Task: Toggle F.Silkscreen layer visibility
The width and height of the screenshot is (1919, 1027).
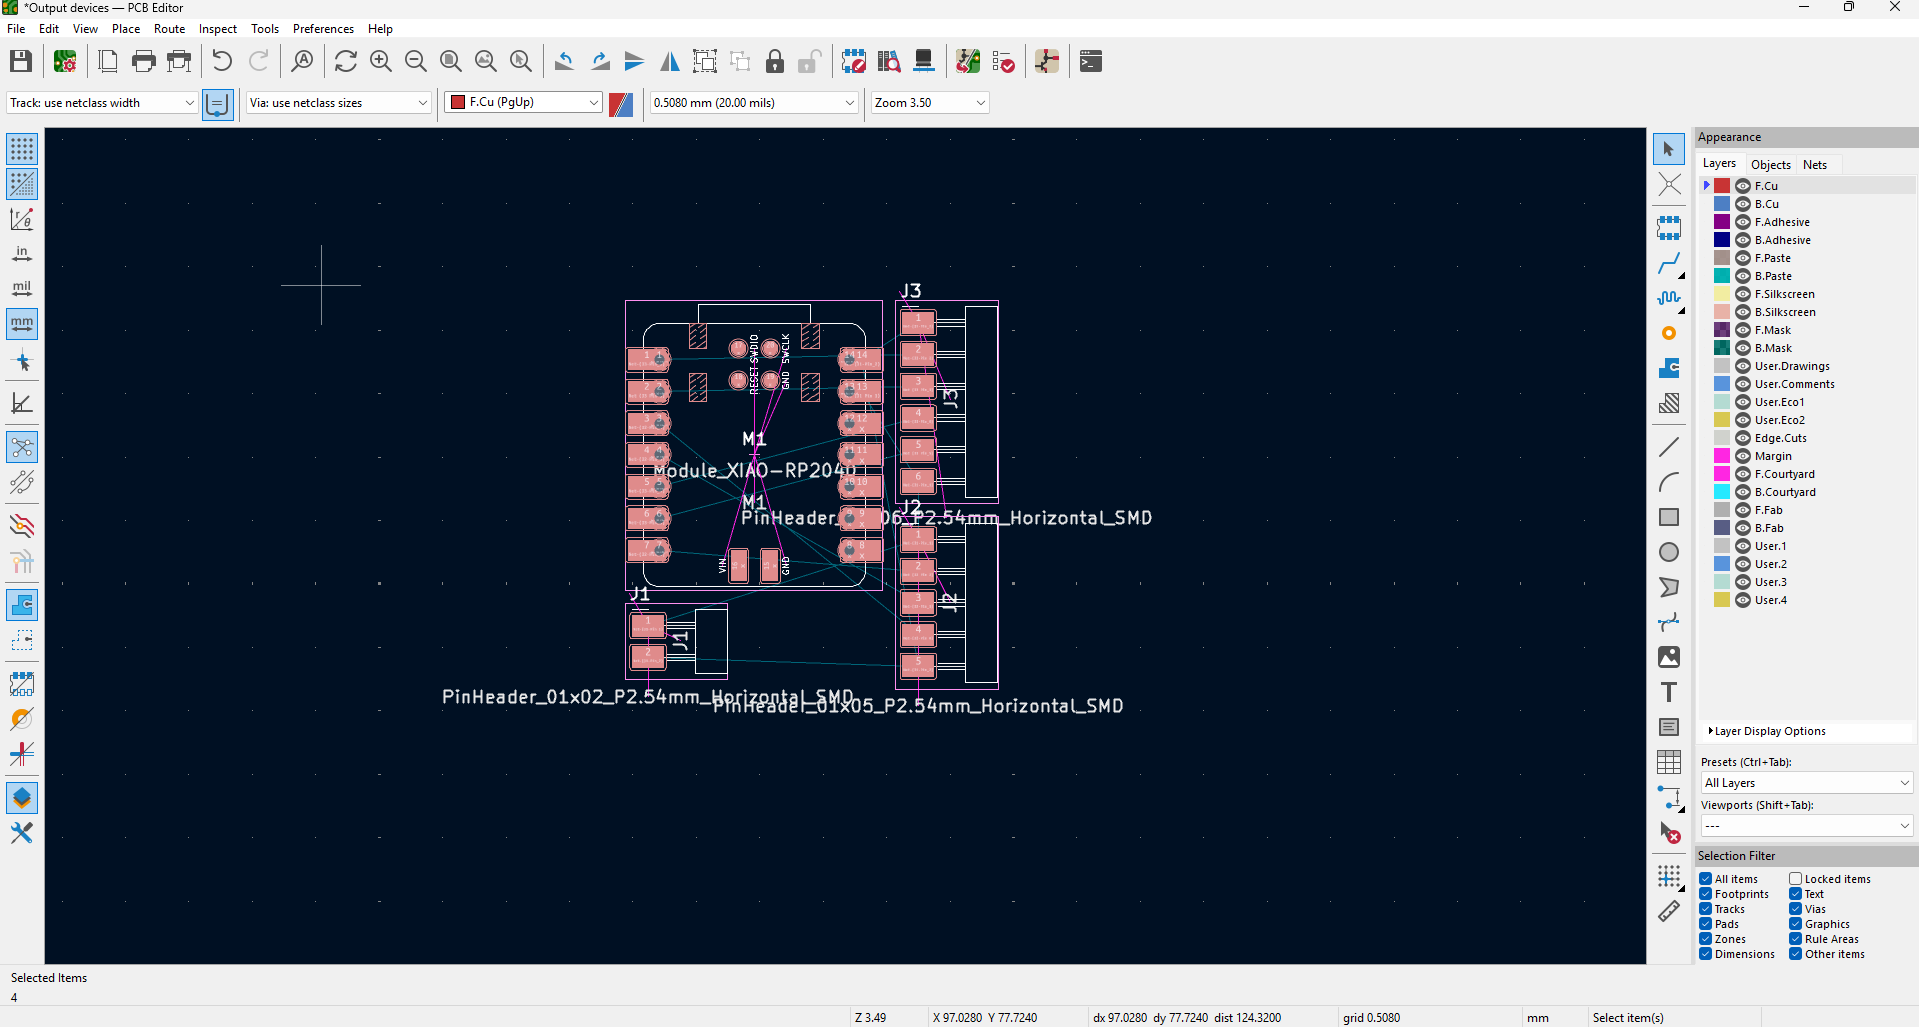Action: point(1743,294)
